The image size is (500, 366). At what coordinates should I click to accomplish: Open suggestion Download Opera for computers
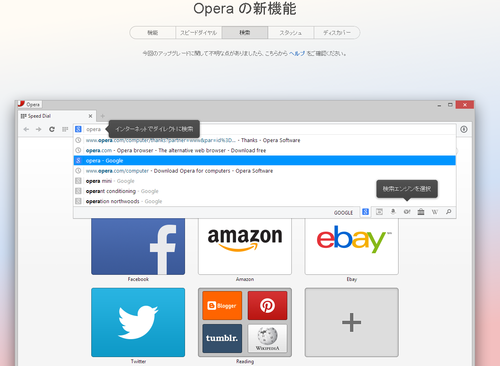click(x=265, y=171)
